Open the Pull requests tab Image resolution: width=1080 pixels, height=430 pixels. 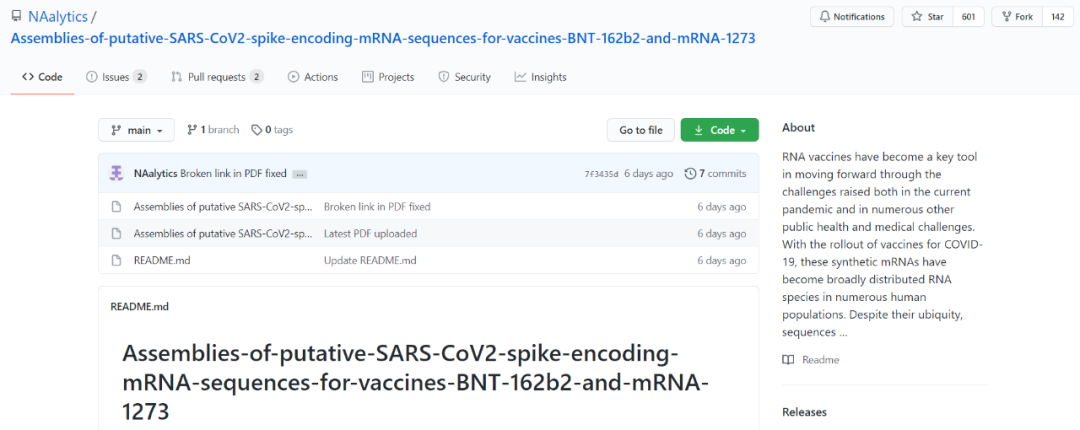(x=217, y=77)
